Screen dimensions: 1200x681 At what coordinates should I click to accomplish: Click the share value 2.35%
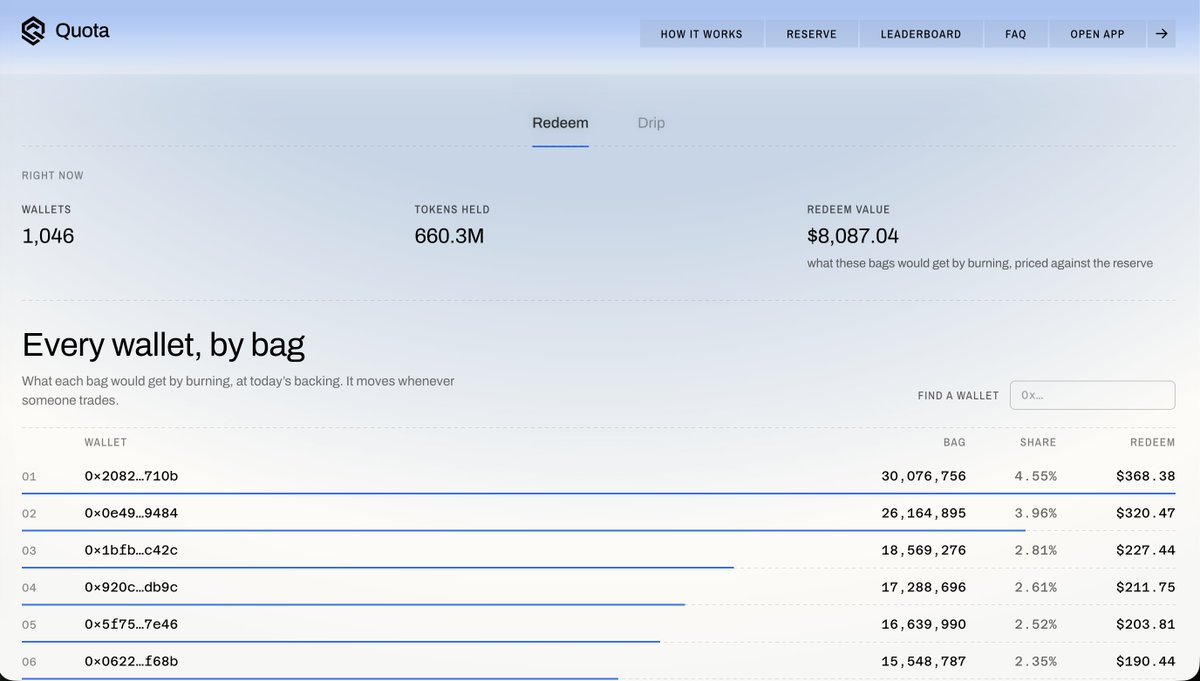pos(1035,661)
